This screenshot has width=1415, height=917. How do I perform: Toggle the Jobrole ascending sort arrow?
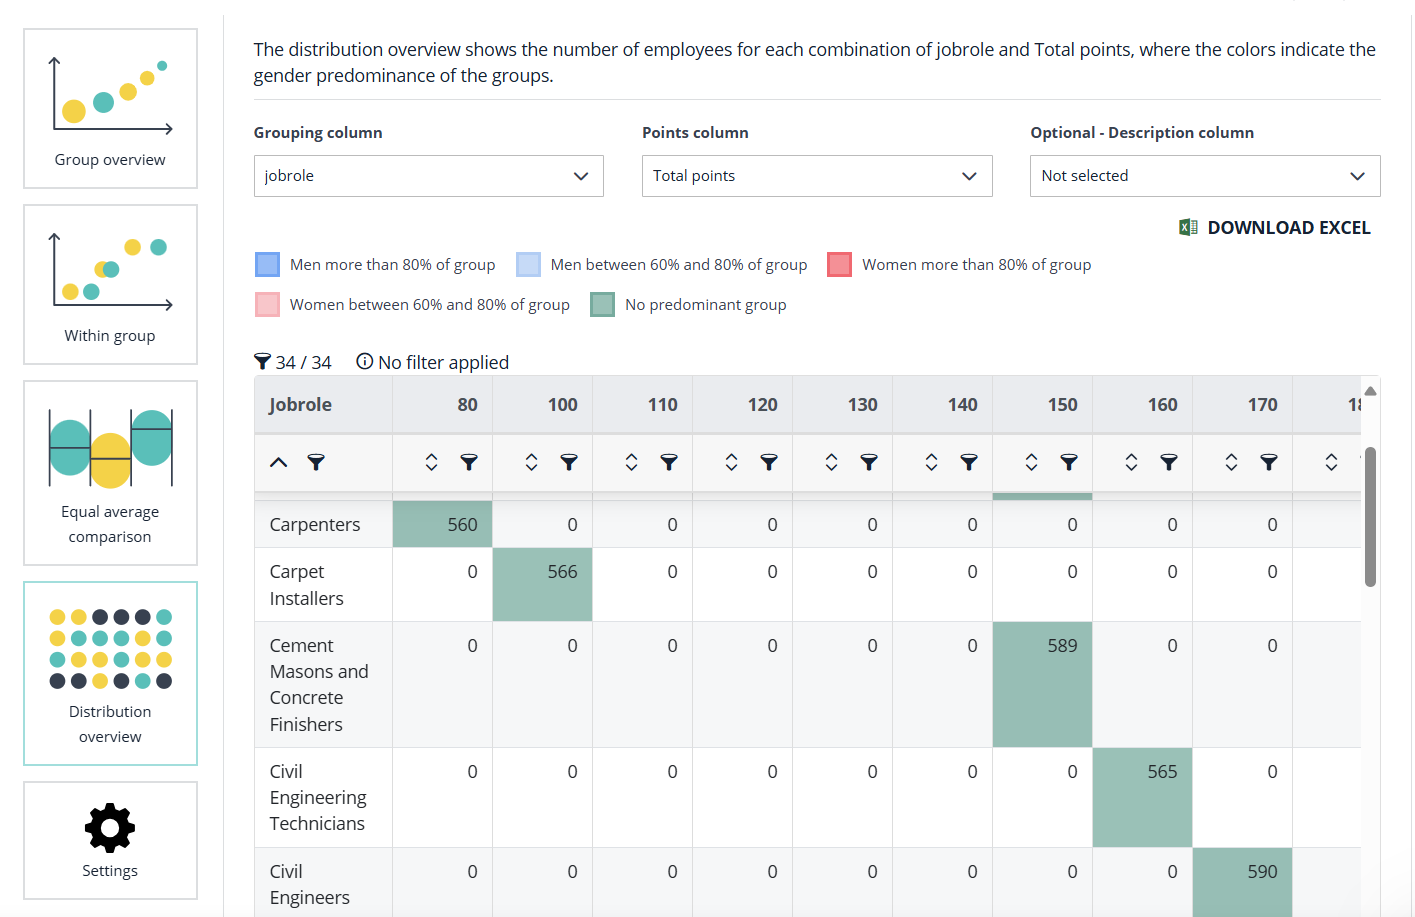pyautogui.click(x=279, y=462)
